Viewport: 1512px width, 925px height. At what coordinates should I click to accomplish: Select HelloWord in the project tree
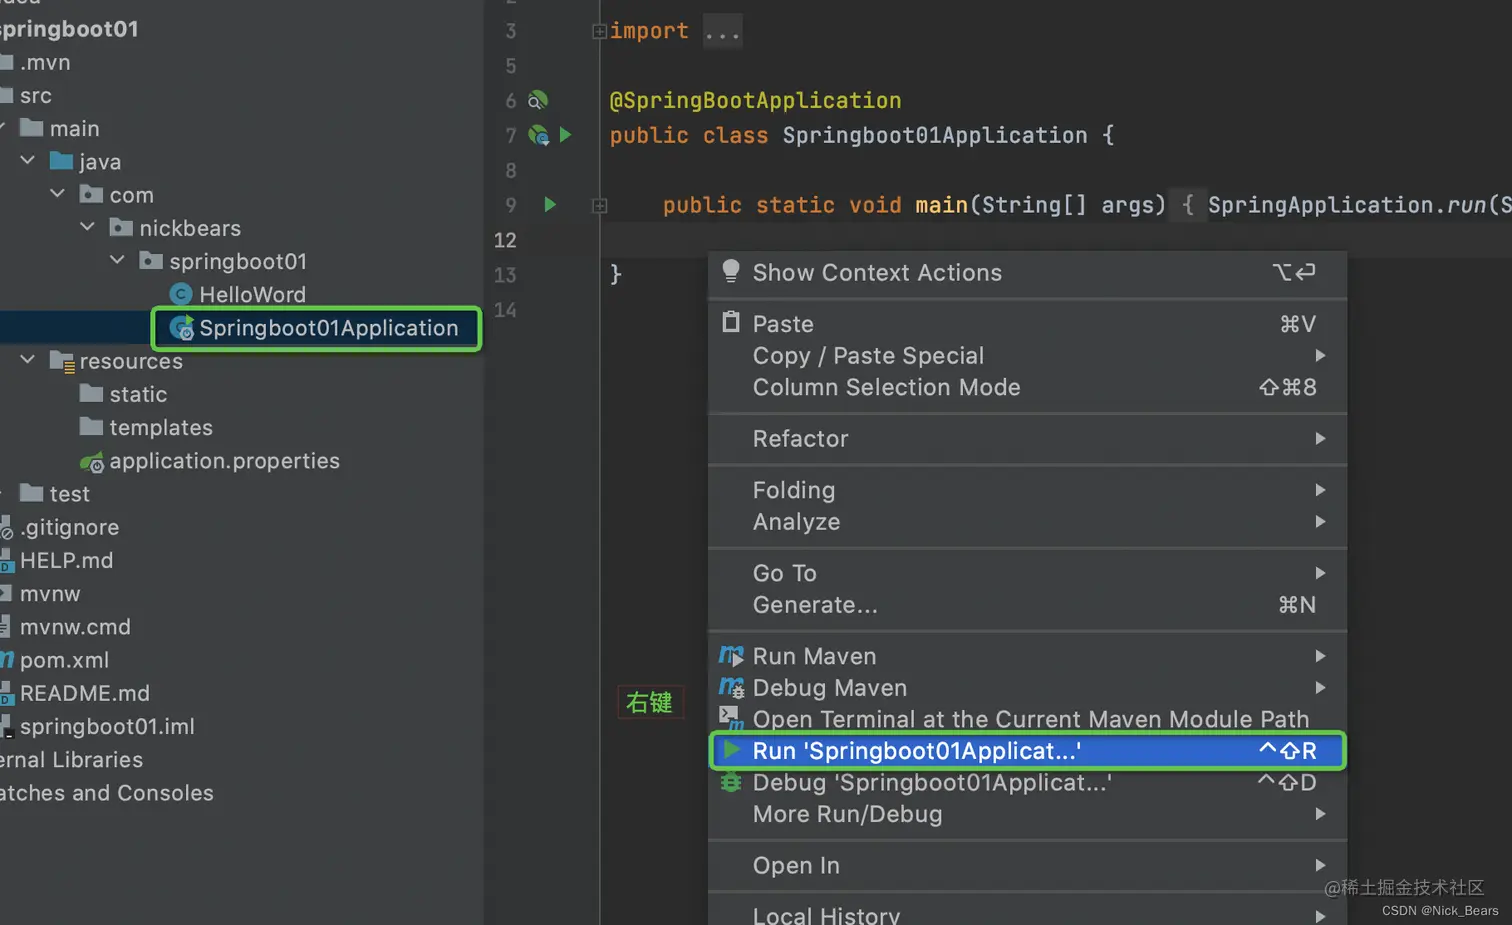coord(252,294)
